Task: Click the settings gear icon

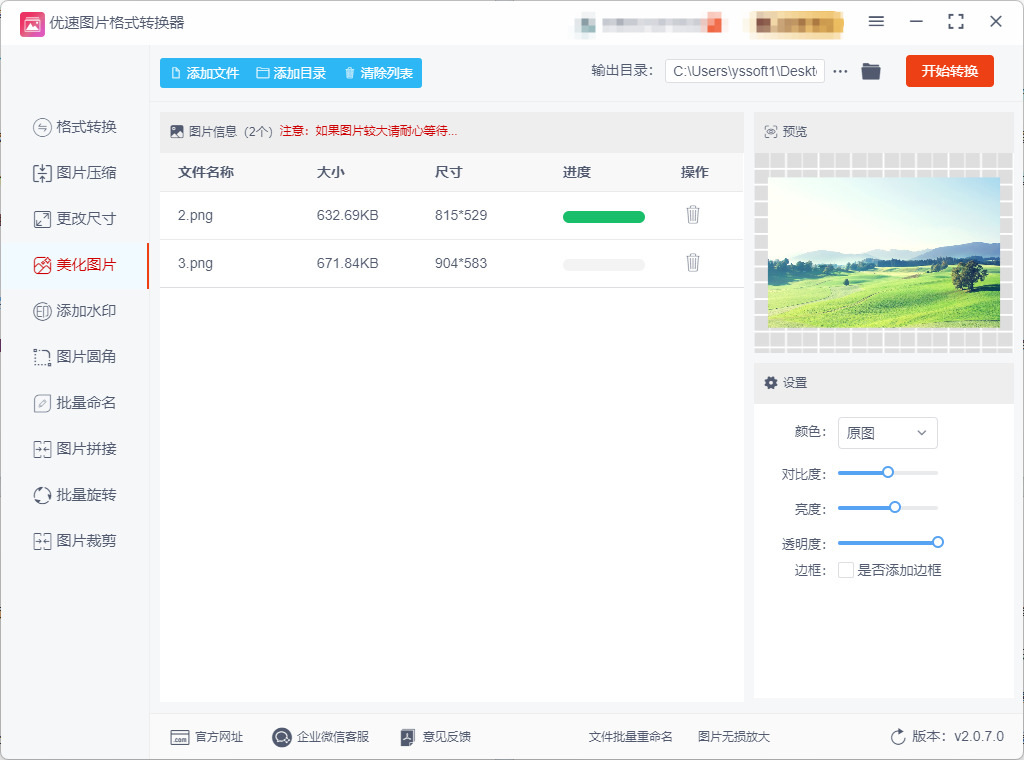Action: point(771,383)
